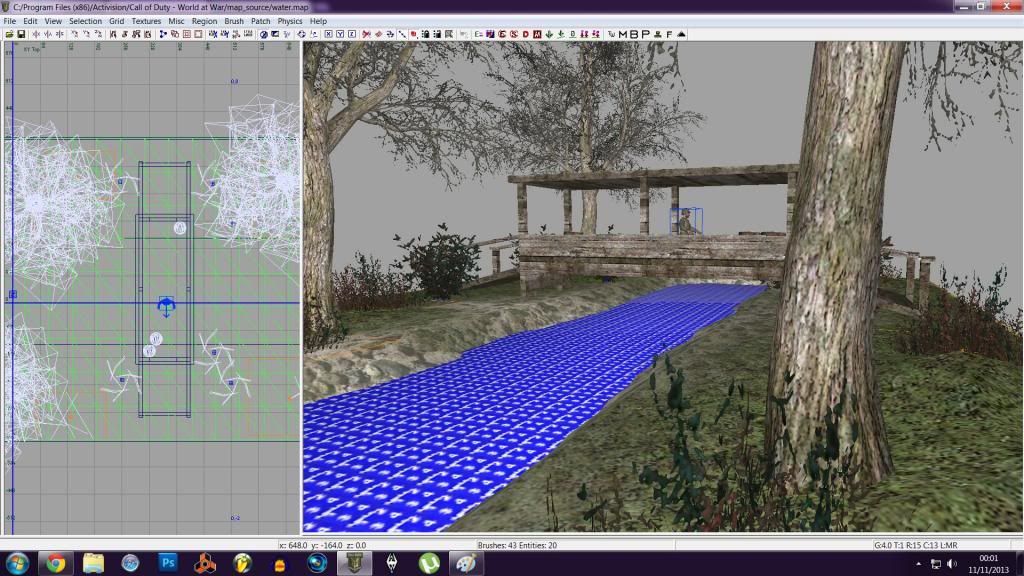Screen dimensions: 1024x576
Task: Open File Explorer from the taskbar
Action: [93, 563]
